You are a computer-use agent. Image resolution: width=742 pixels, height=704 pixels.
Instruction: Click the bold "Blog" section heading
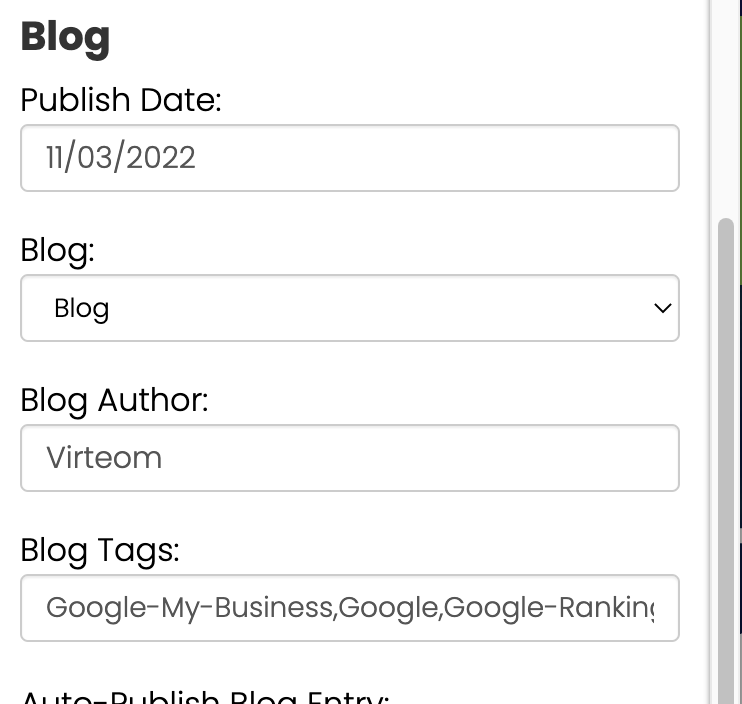(65, 37)
